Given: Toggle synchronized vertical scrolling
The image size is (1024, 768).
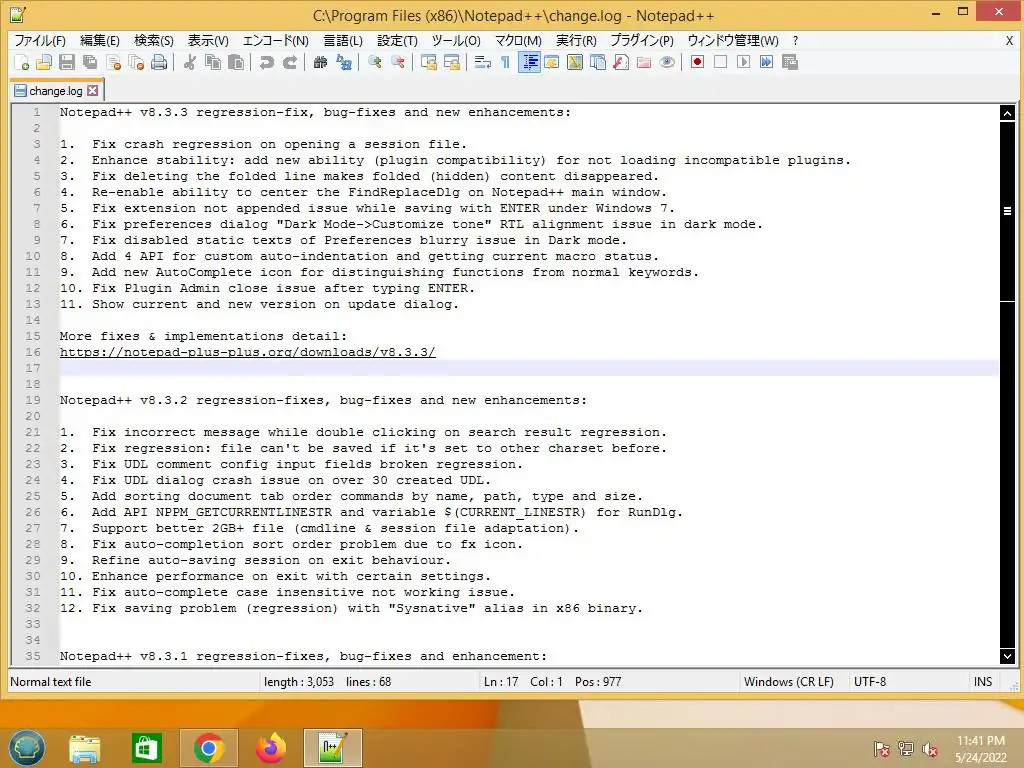Looking at the screenshot, I should coord(428,62).
